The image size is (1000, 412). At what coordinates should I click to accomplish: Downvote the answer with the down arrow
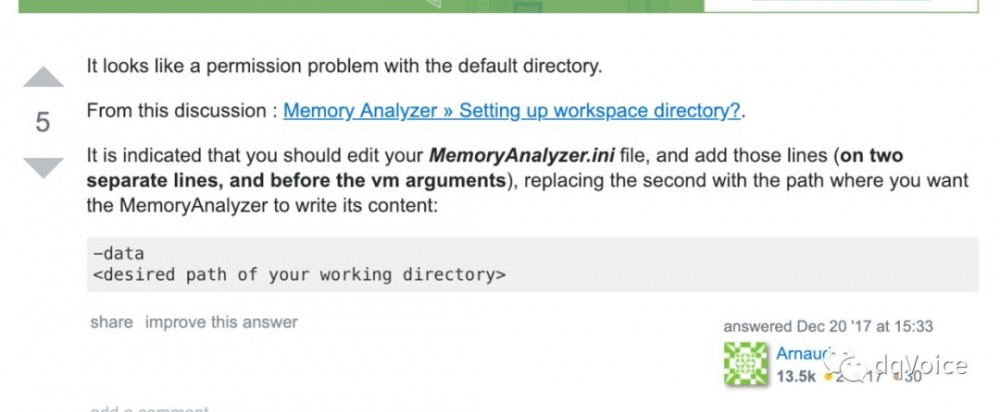(42, 167)
